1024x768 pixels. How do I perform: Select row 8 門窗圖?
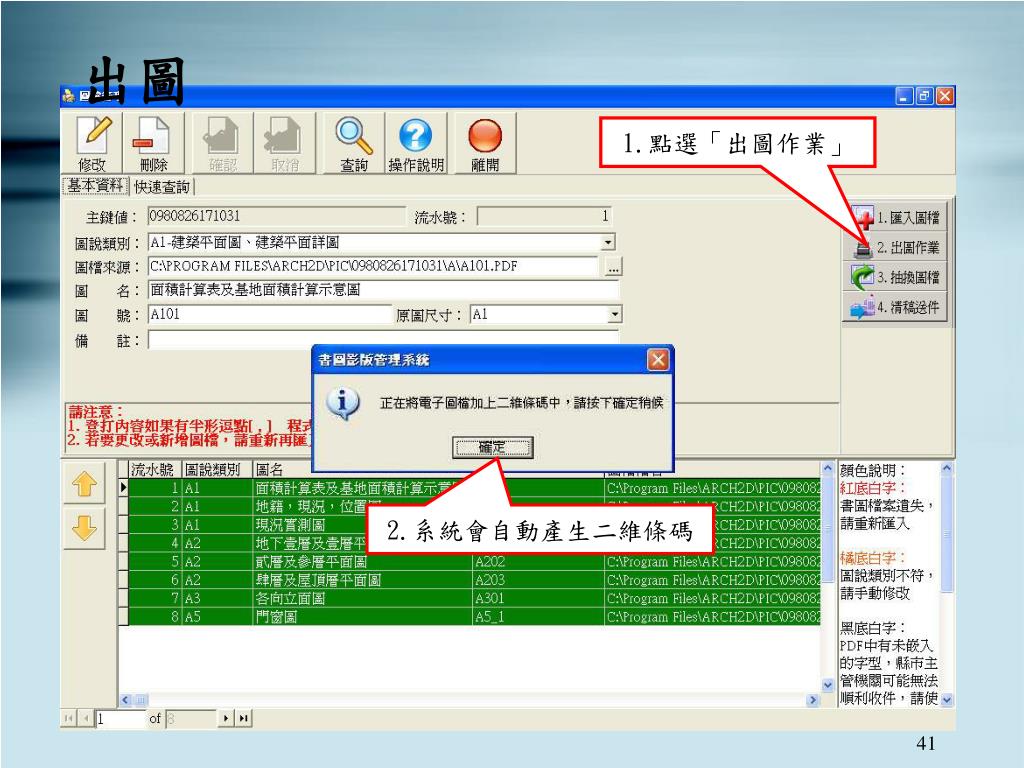[x=474, y=616]
